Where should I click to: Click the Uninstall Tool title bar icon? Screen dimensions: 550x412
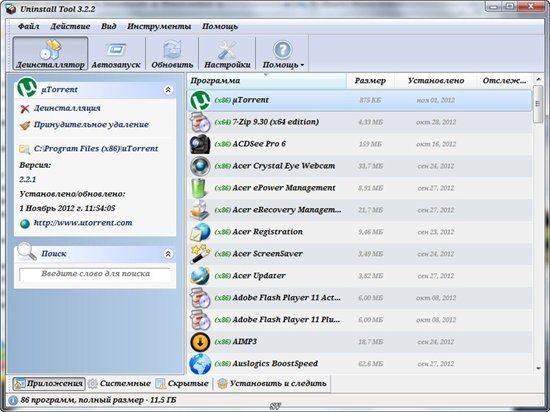coord(11,9)
